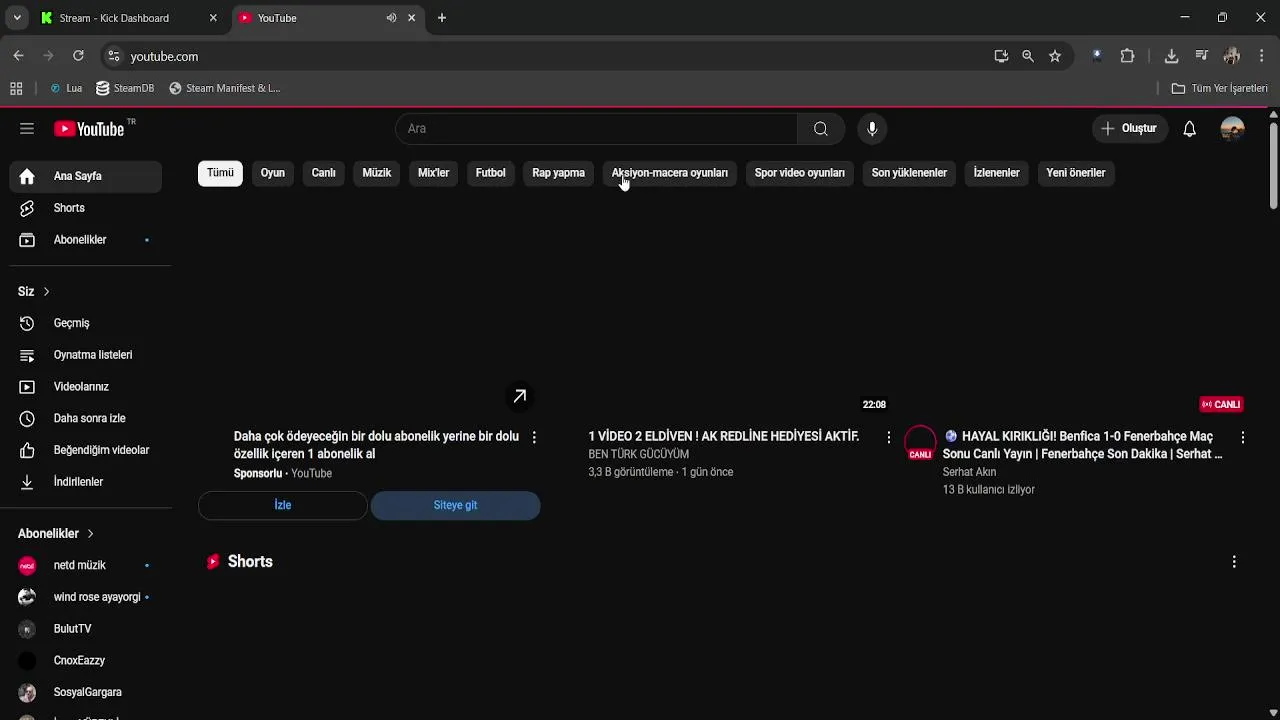Click the search magnifier button
The image size is (1280, 720).
(x=820, y=128)
